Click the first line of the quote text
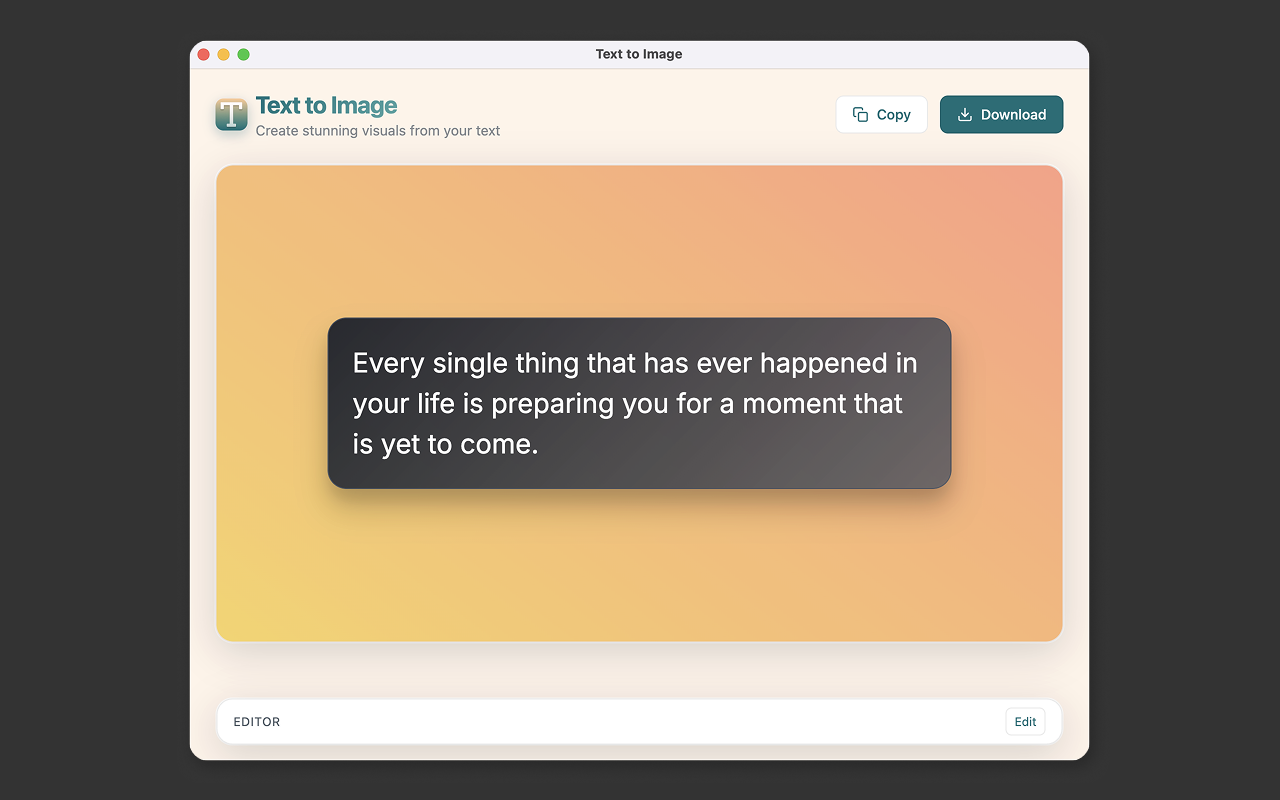Viewport: 1280px width, 800px height. (635, 363)
